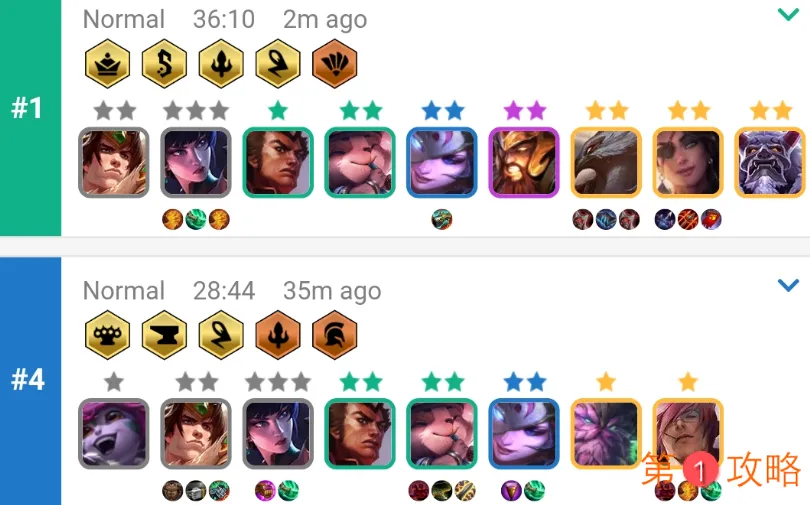Open the blue #4 placement banner

point(30,381)
